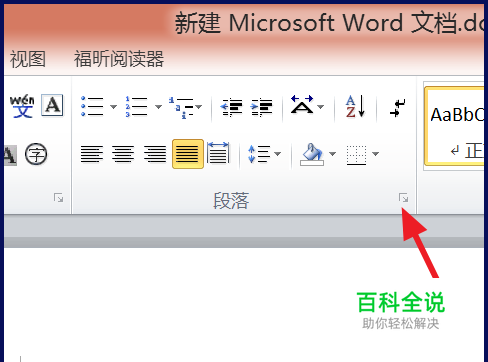The image size is (488, 362).
Task: Apply a multilevel list
Action: (181, 107)
